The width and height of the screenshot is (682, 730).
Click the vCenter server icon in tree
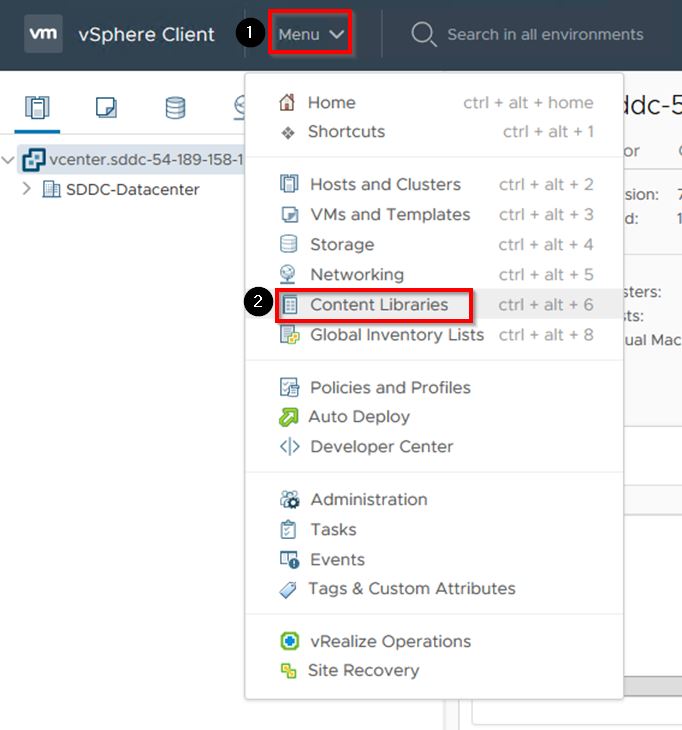34,160
